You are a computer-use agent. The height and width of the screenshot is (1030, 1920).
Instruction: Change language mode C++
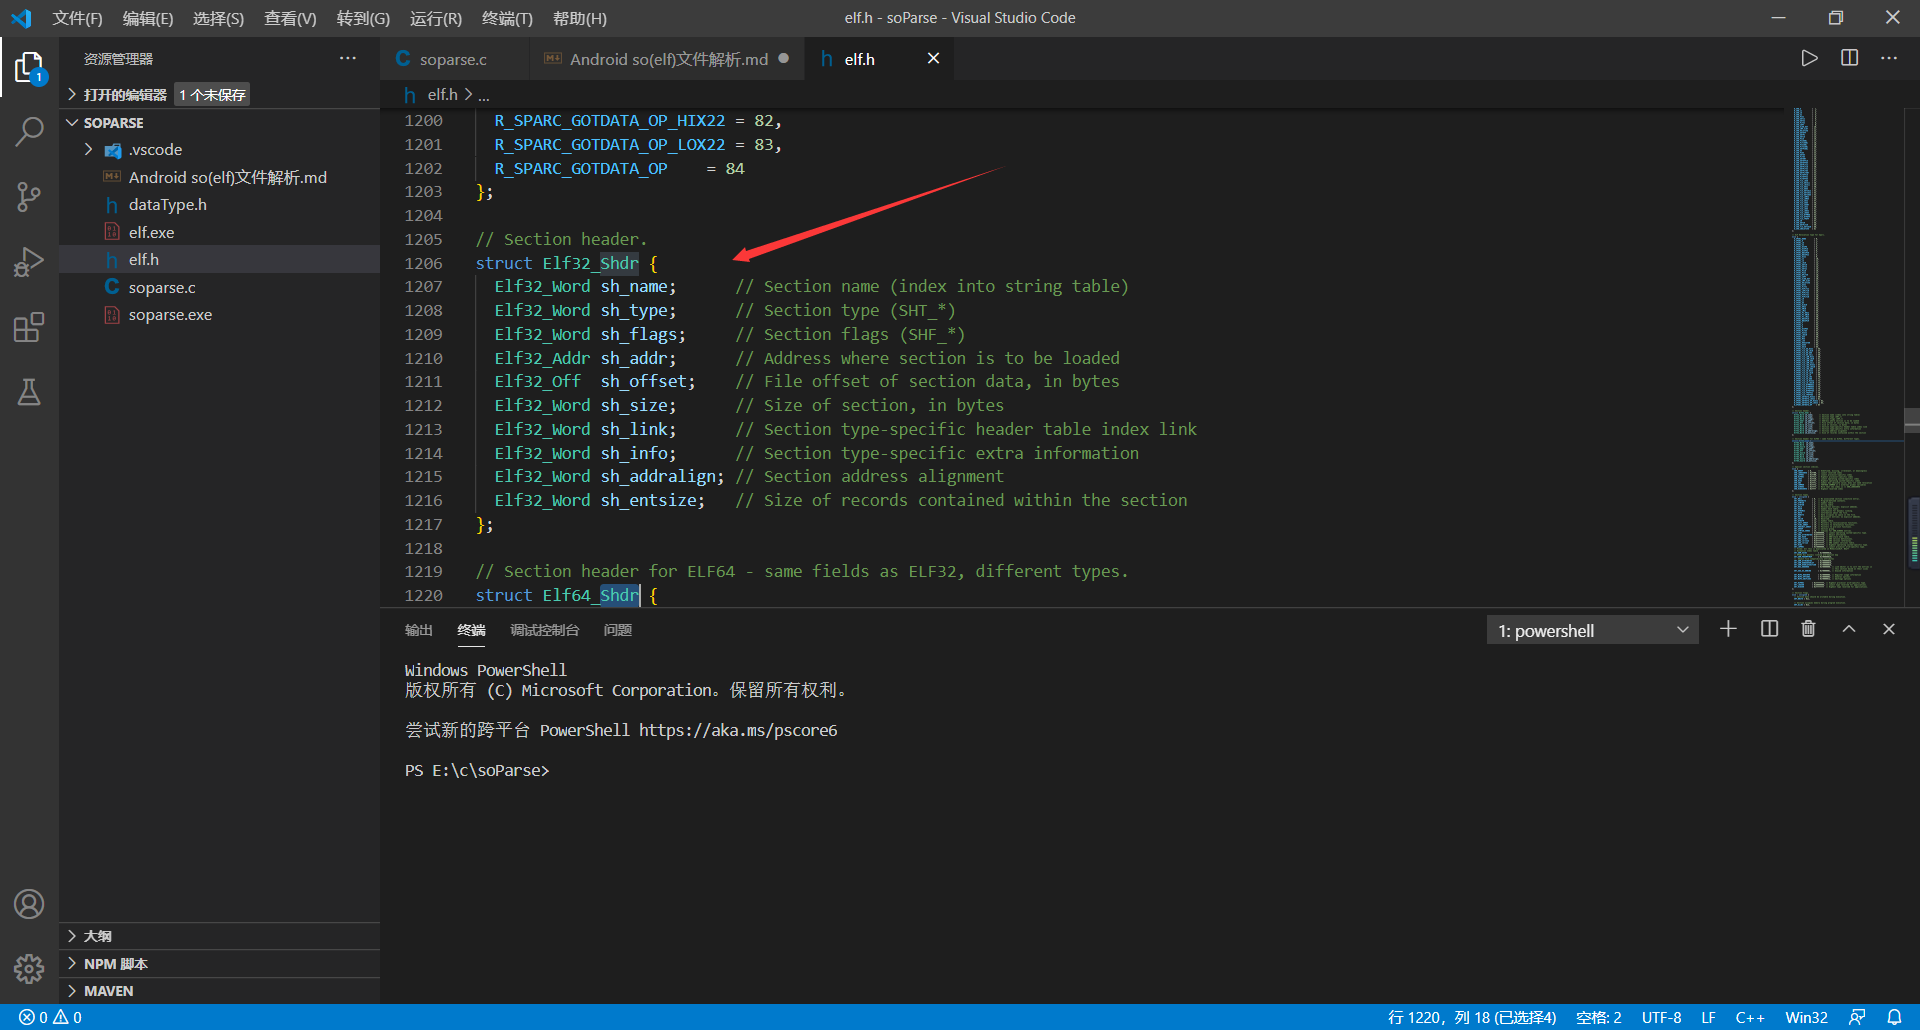(x=1750, y=1017)
